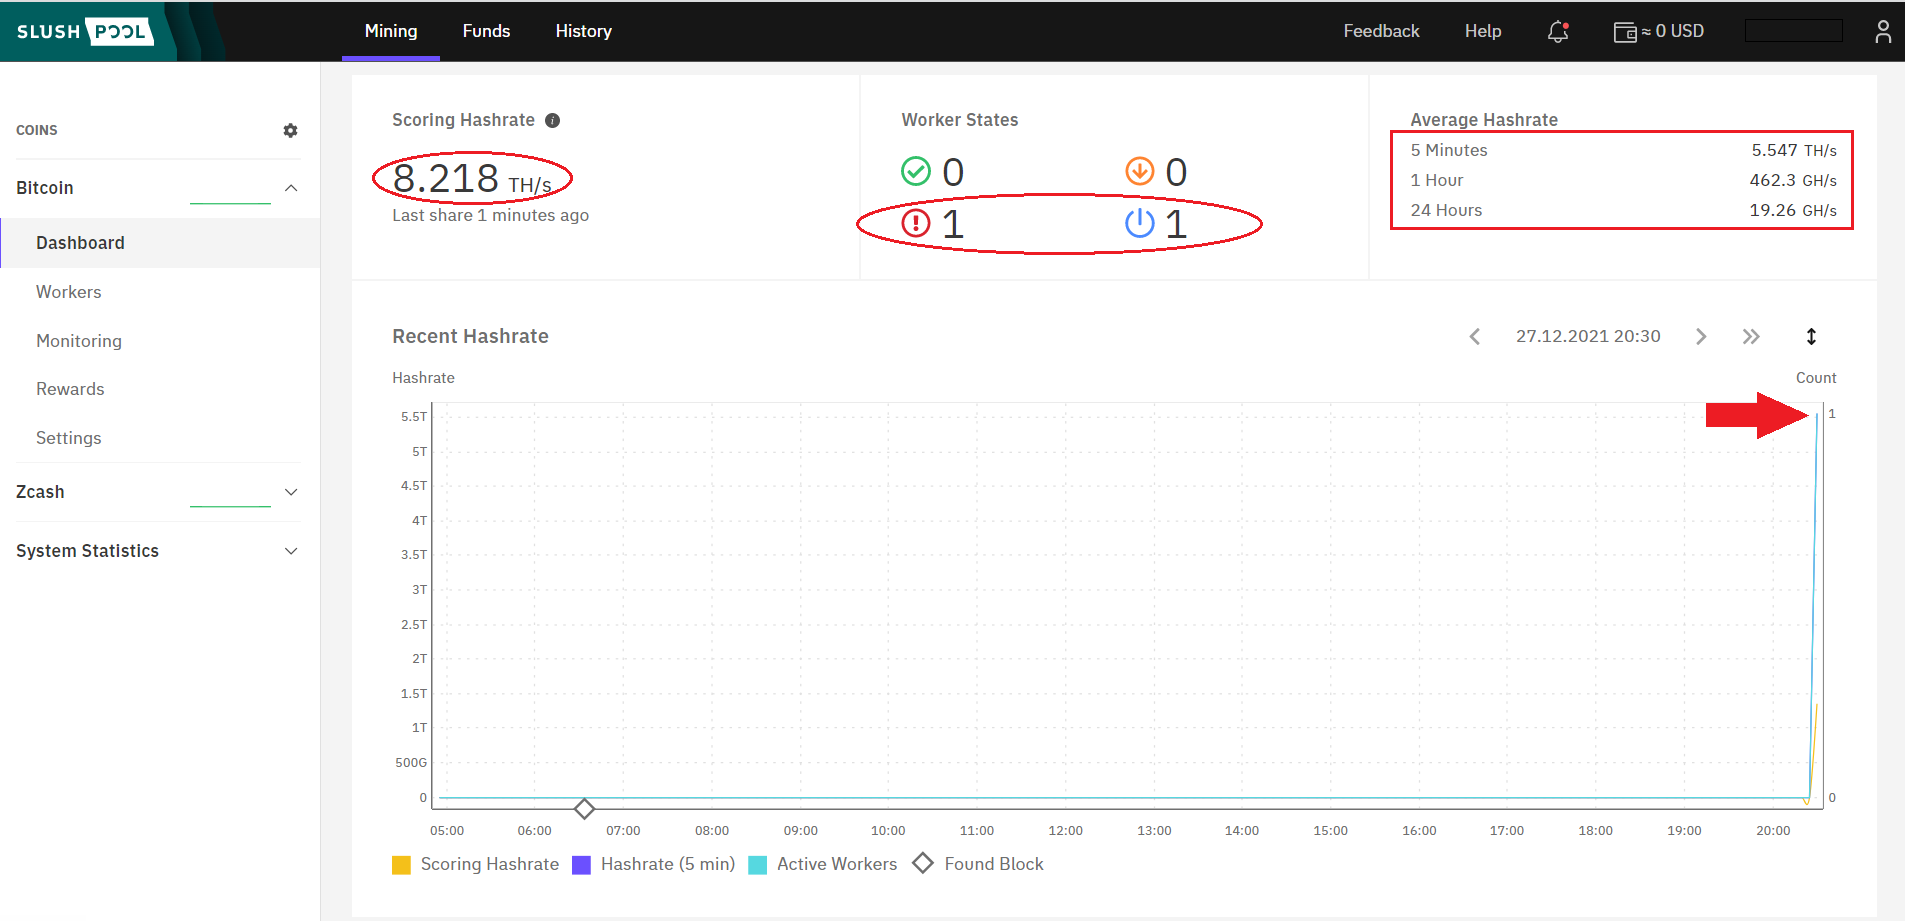Click the Average Hashrate heading
The width and height of the screenshot is (1905, 921).
[x=1484, y=120]
